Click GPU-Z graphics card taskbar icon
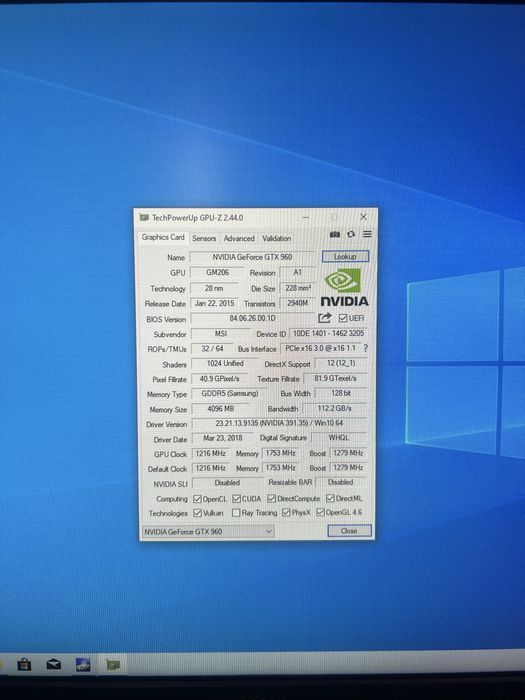The image size is (525, 700). coord(113,665)
